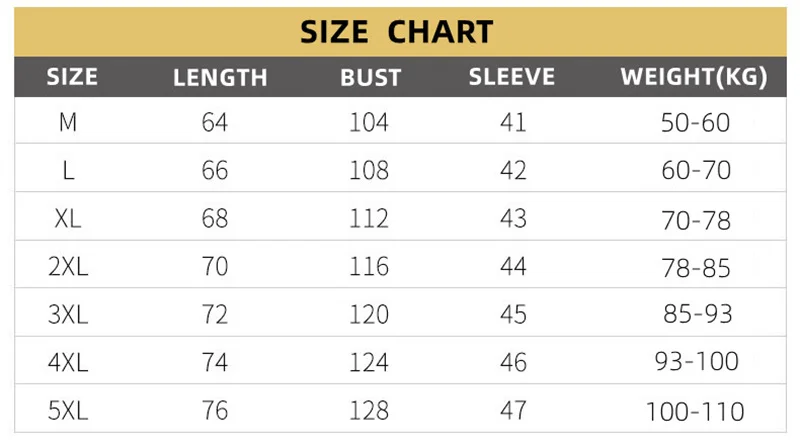The image size is (800, 448).
Task: Click the length value 76
Action: tap(215, 410)
